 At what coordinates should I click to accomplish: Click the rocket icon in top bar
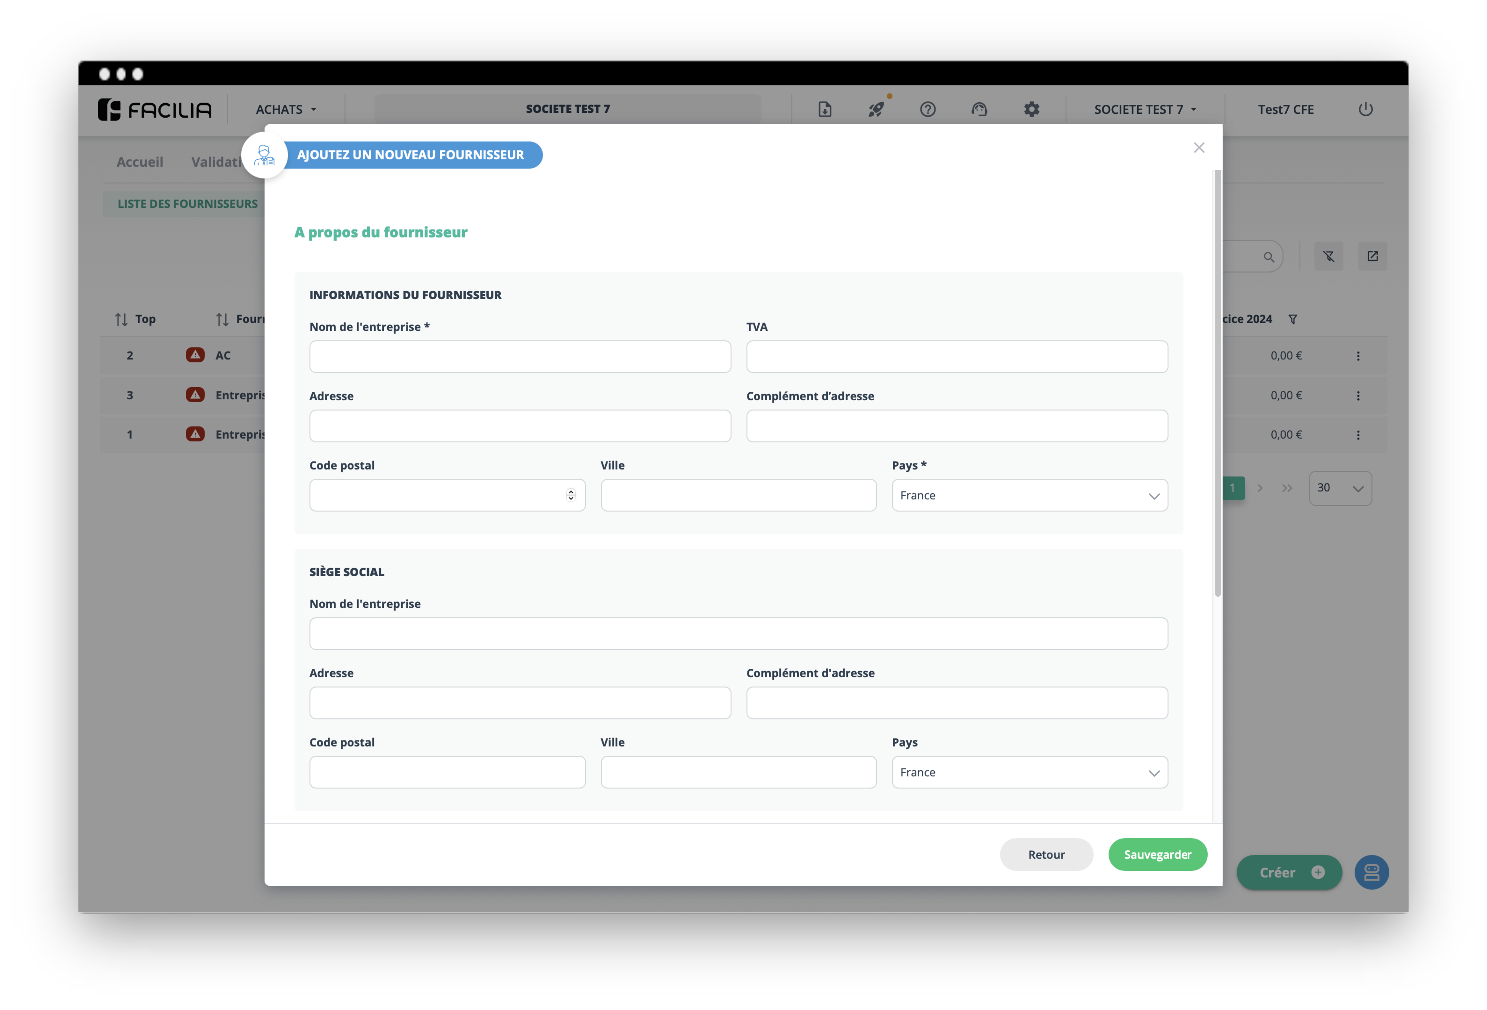(x=876, y=110)
